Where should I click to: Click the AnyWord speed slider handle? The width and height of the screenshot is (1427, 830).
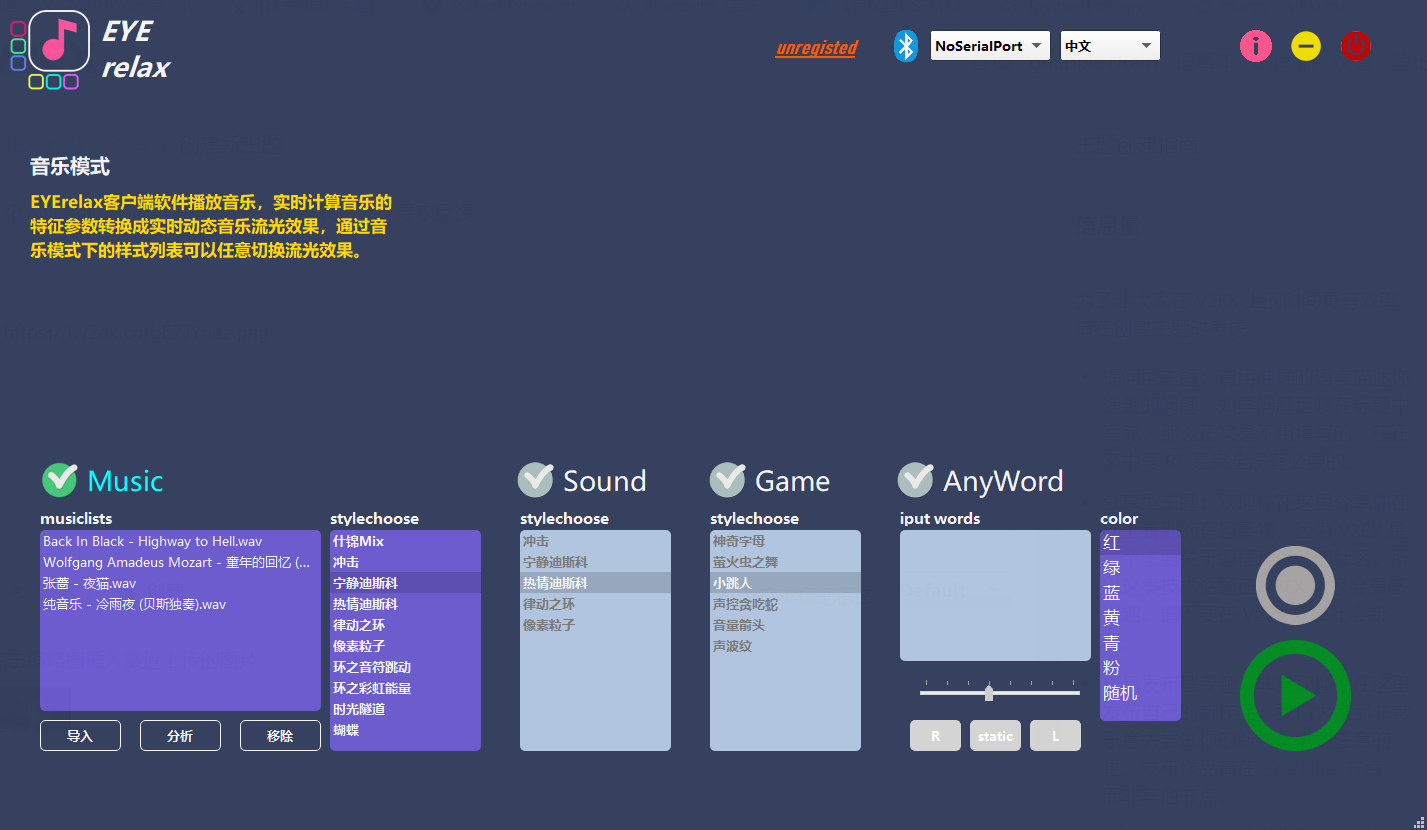[989, 692]
